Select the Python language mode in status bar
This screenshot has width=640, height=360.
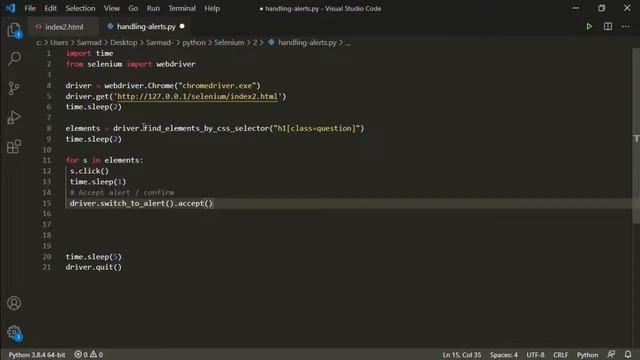tap(587, 355)
